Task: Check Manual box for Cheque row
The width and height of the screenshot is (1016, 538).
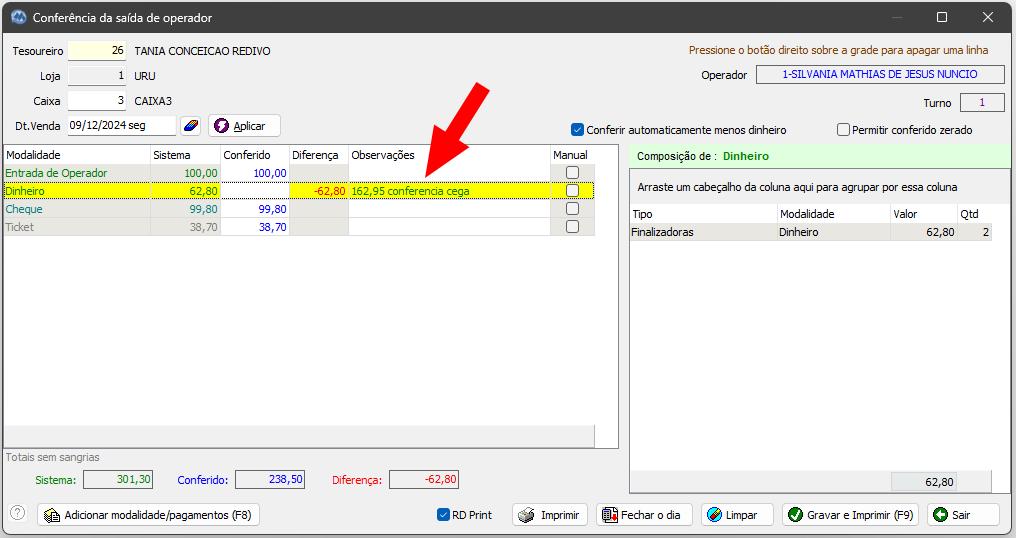Action: (x=572, y=209)
